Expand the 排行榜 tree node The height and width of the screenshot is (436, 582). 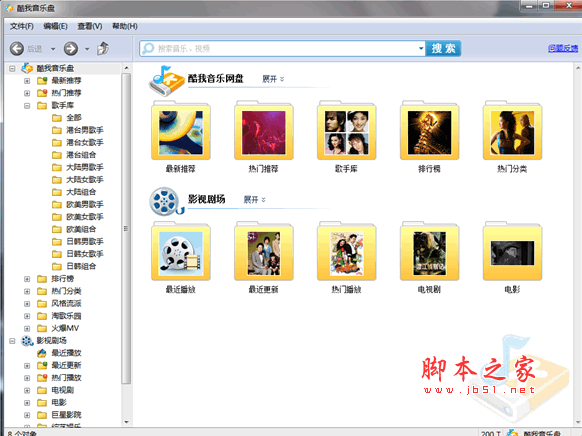(x=27, y=279)
